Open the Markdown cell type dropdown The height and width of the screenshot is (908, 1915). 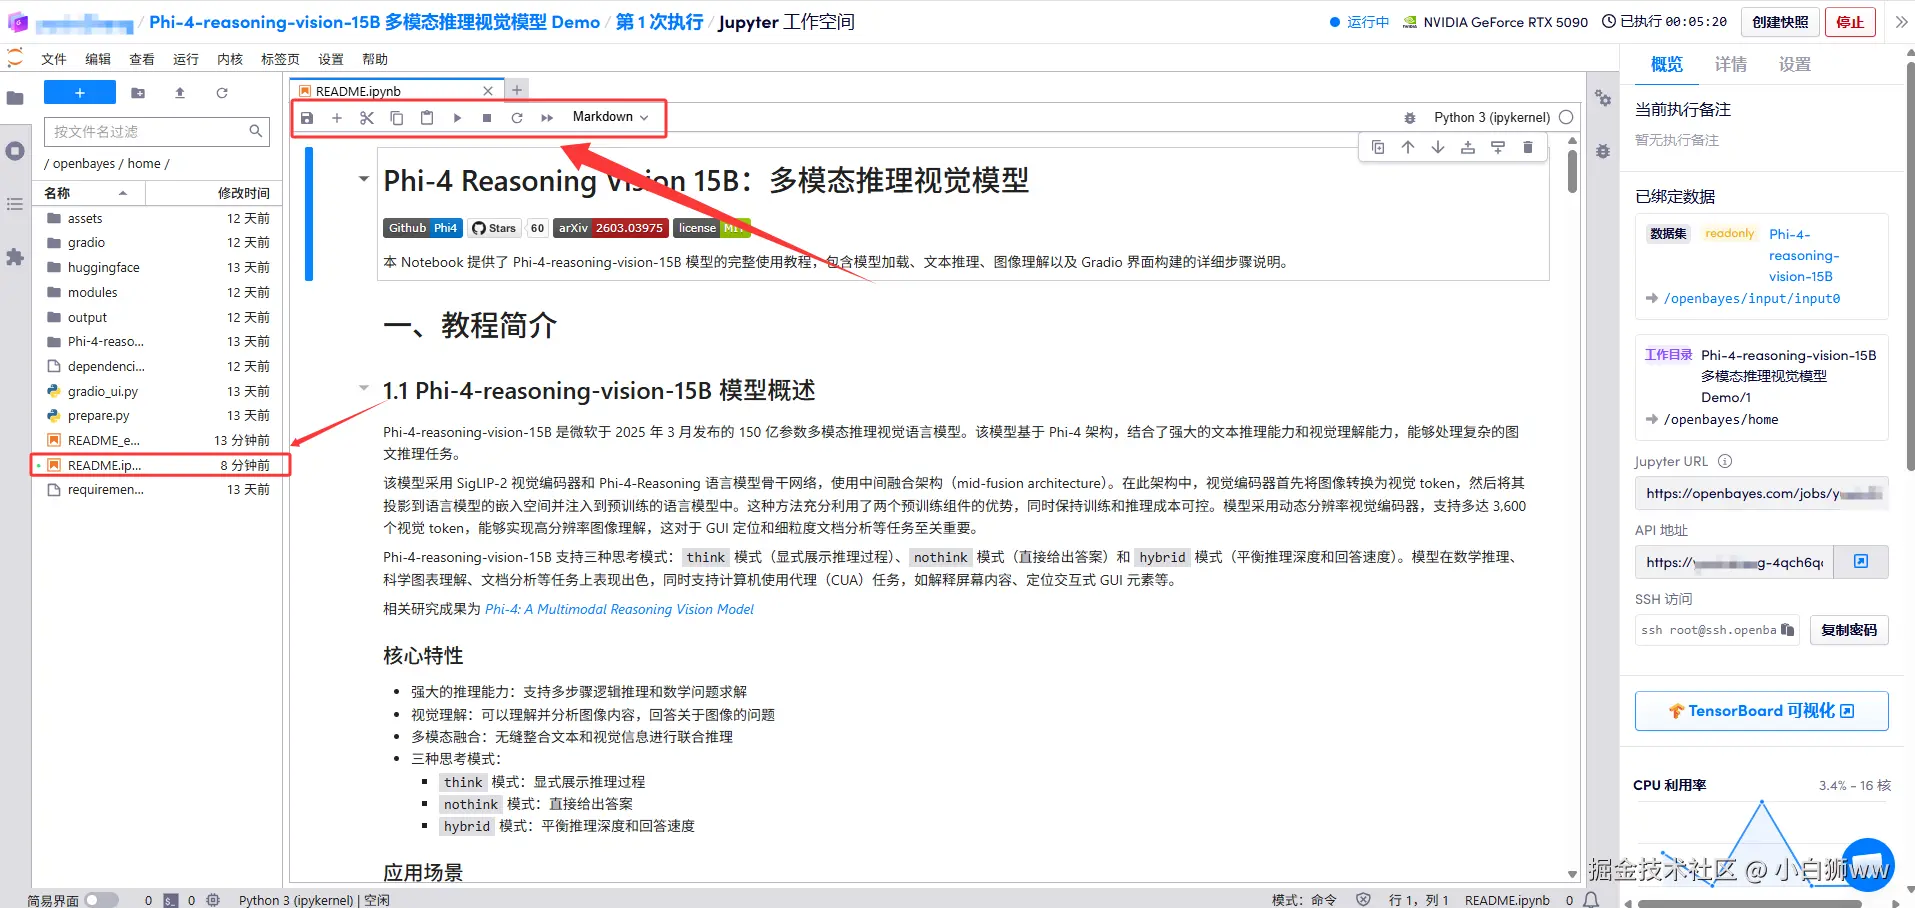611,117
